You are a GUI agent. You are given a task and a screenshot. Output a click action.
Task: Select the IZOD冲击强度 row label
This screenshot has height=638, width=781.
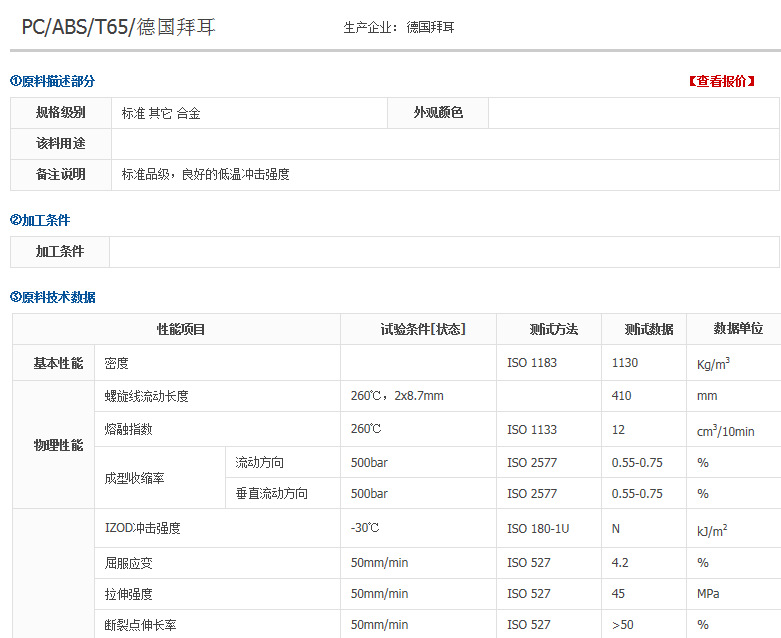pyautogui.click(x=142, y=528)
